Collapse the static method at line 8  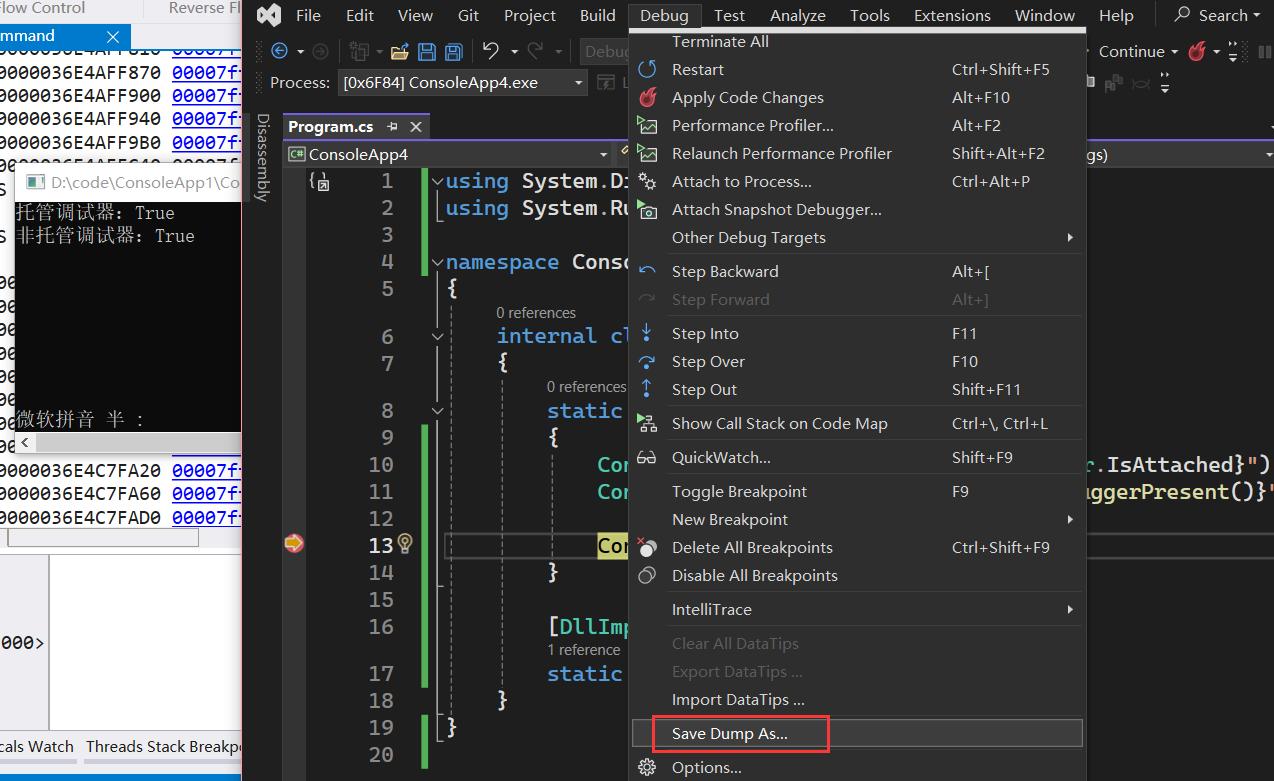click(x=437, y=411)
